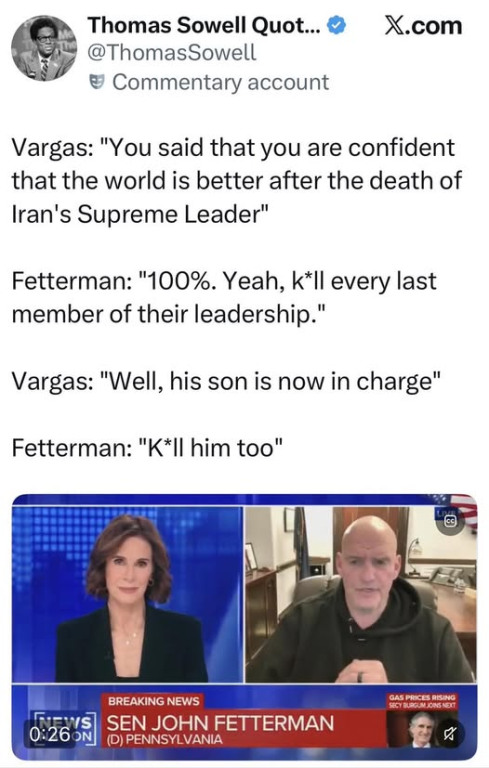Click the CC closed captions badge
The width and height of the screenshot is (489, 768).
pyautogui.click(x=450, y=522)
